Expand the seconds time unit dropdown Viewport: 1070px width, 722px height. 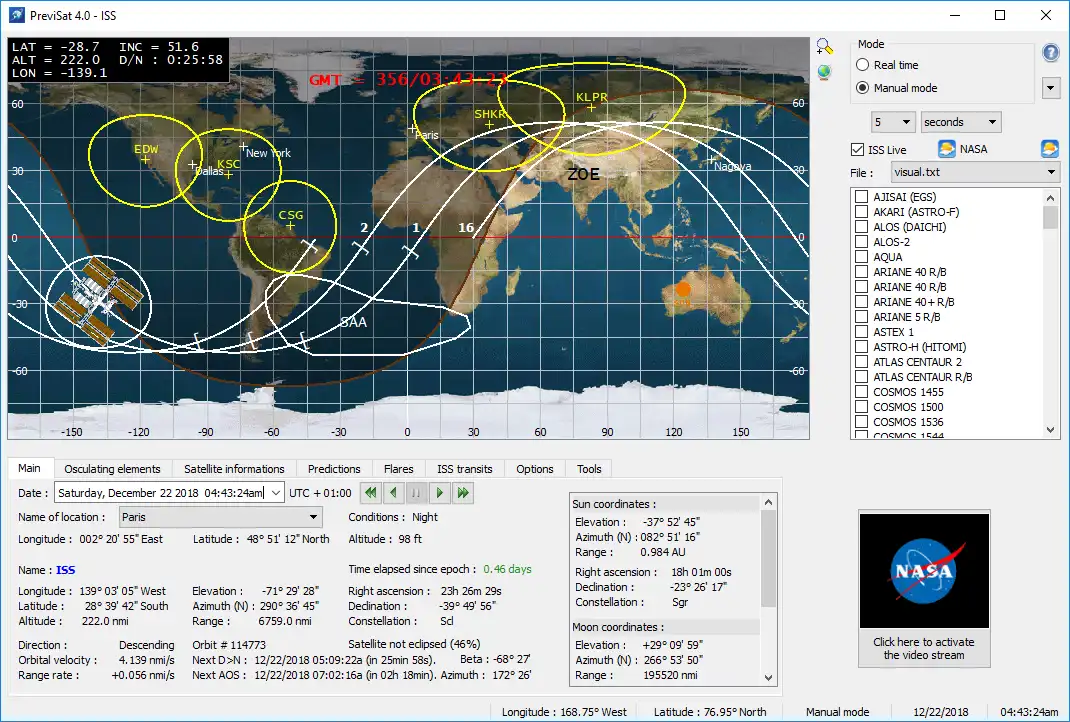[960, 122]
